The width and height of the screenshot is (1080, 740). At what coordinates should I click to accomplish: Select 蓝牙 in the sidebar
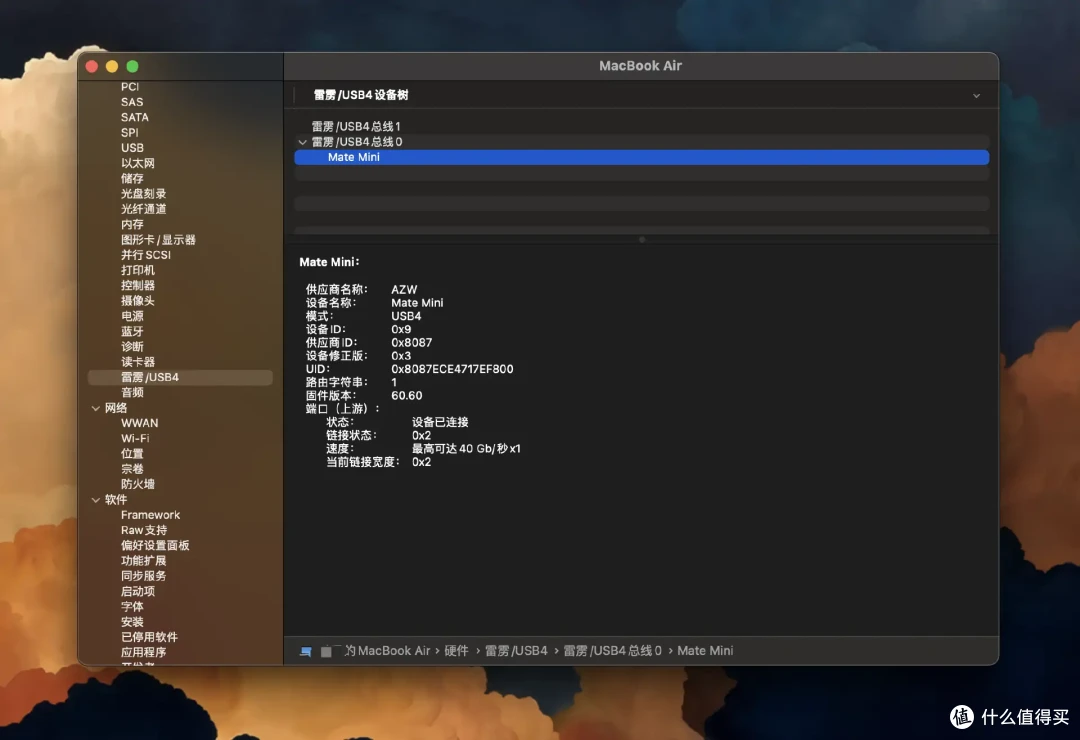132,331
